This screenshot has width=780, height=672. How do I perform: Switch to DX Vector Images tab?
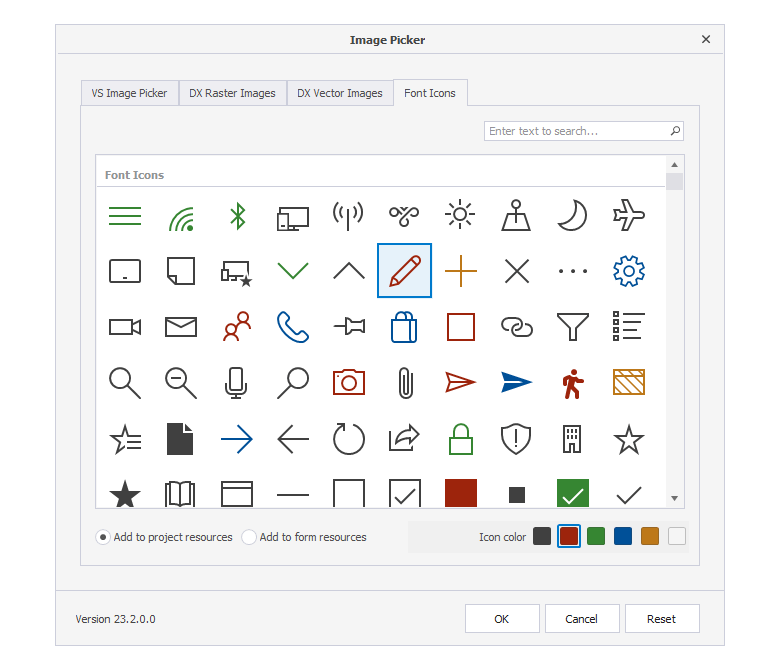pyautogui.click(x=340, y=93)
